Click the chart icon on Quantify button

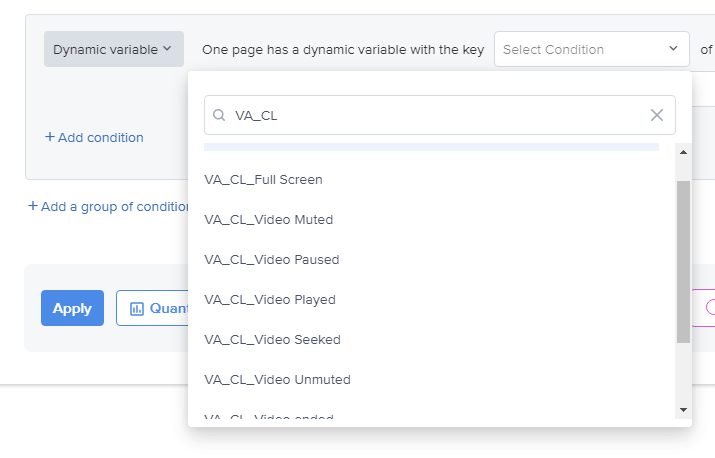(137, 309)
